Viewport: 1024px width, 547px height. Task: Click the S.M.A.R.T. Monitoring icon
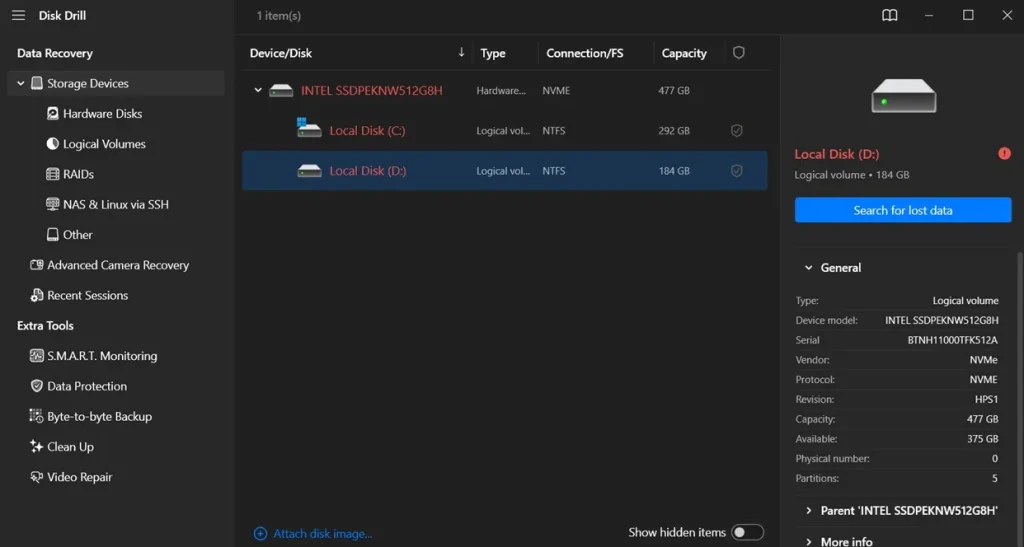point(37,356)
